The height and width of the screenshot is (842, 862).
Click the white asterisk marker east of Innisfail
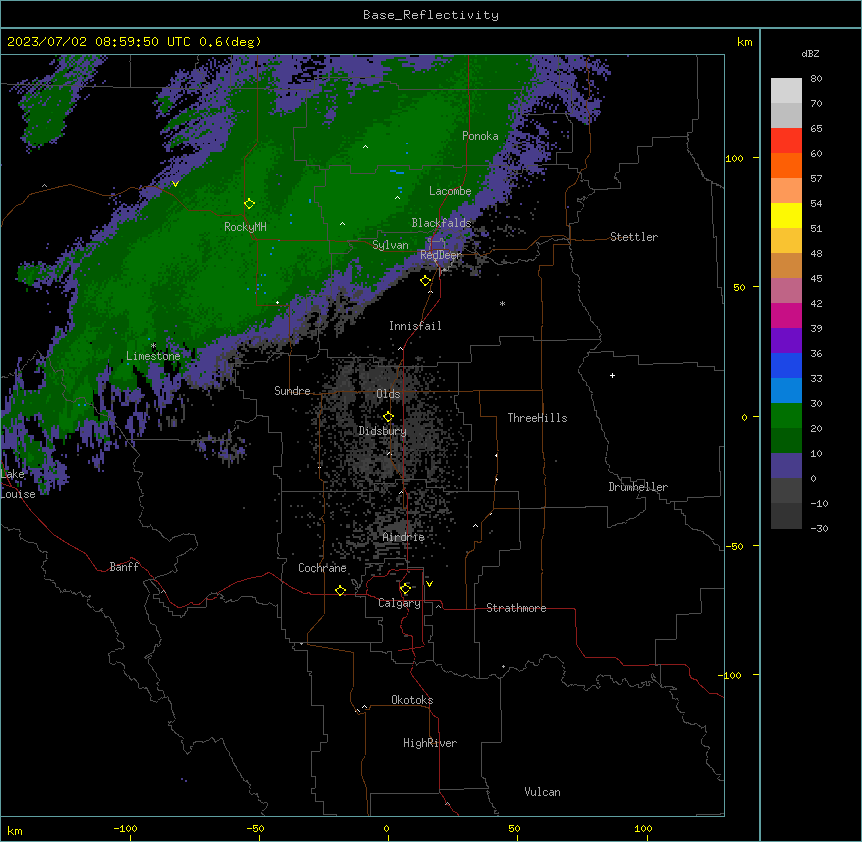pos(502,303)
